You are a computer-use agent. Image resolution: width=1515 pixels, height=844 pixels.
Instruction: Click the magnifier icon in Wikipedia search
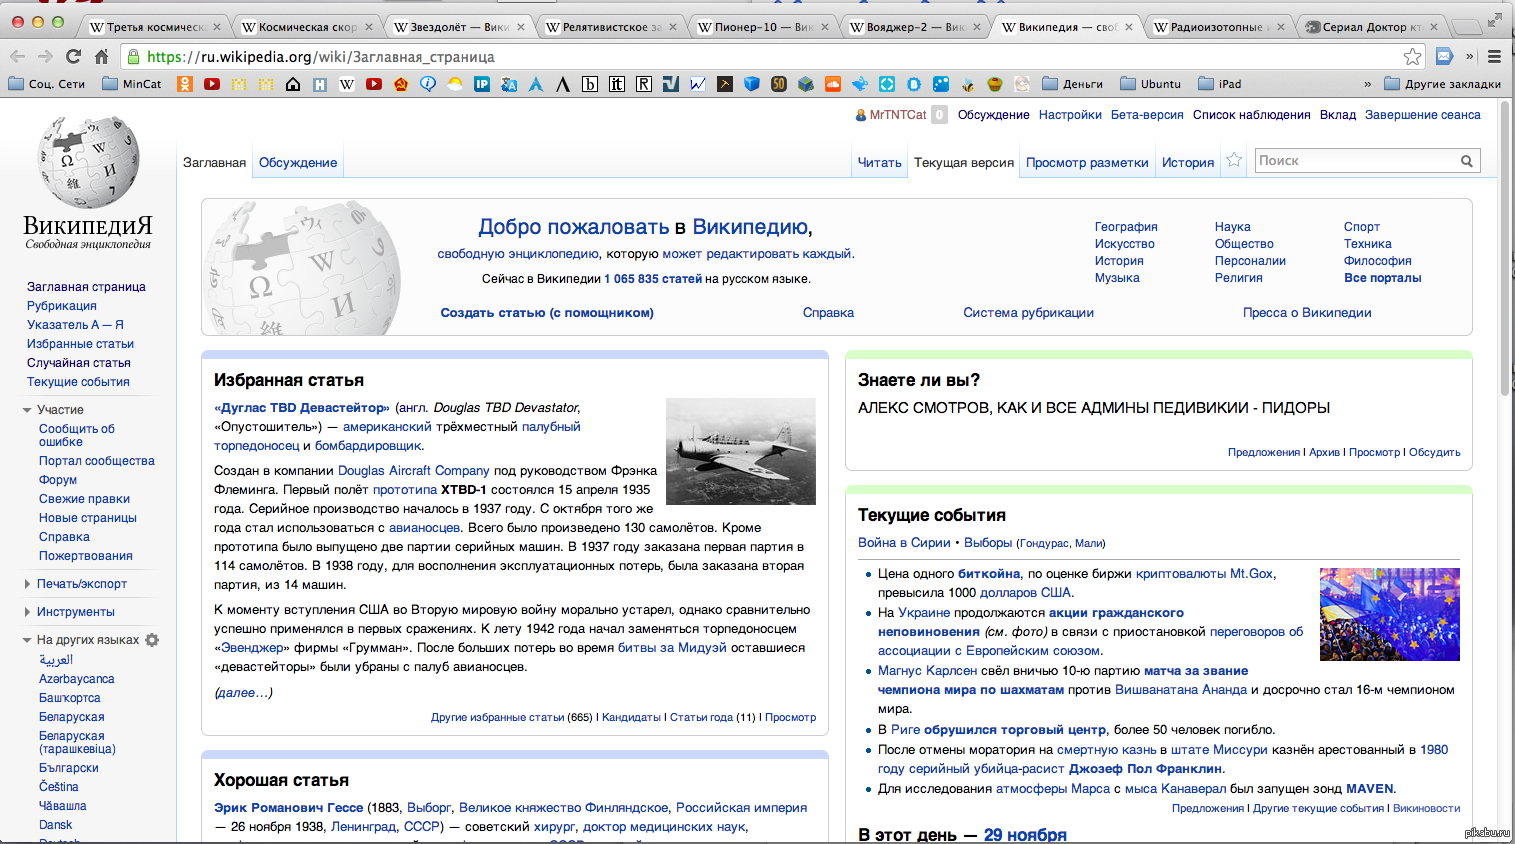(1466, 161)
